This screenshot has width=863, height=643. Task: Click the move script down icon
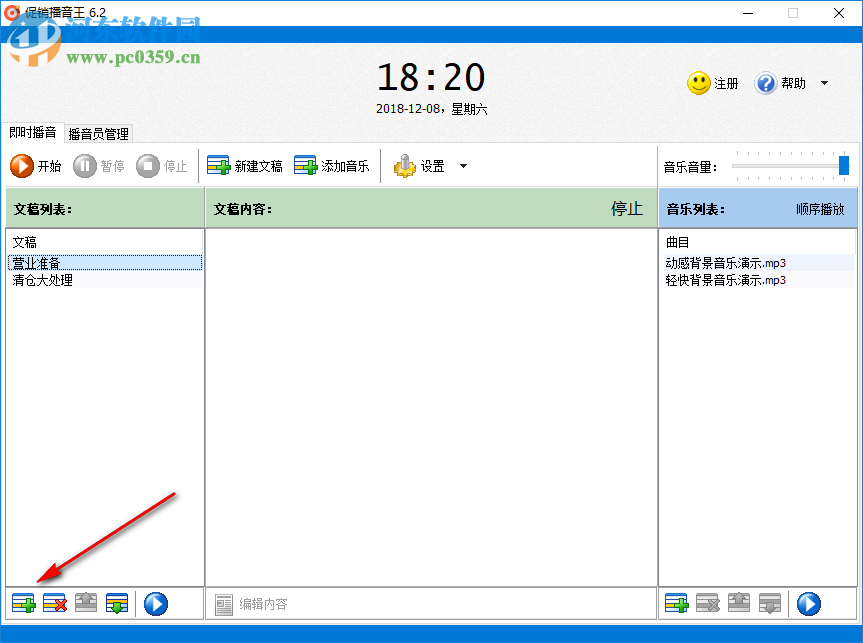click(116, 603)
